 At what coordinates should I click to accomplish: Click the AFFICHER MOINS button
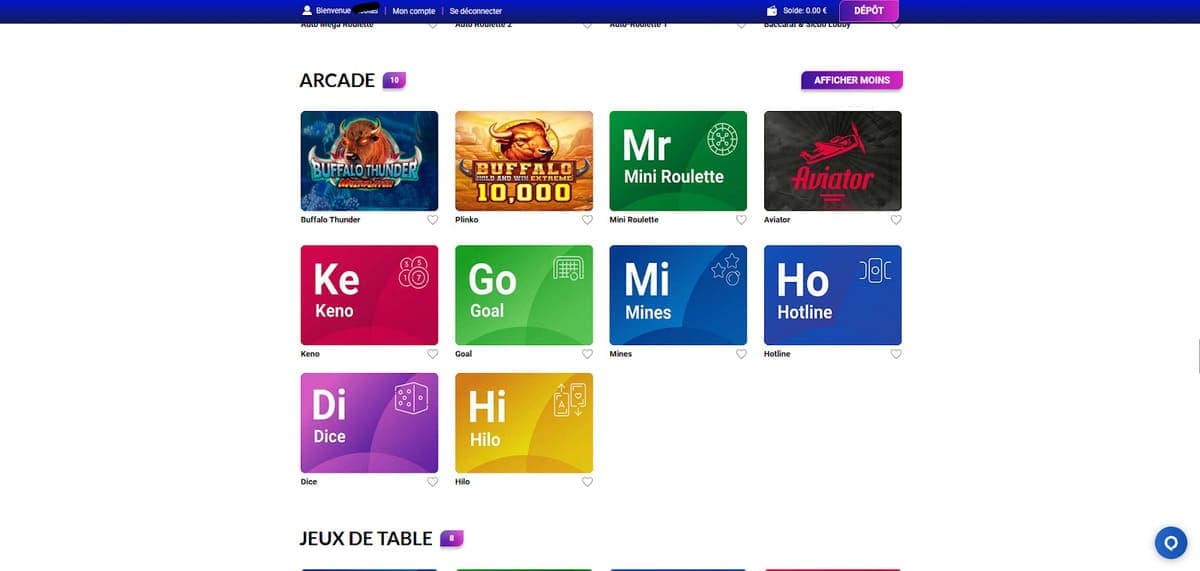(x=852, y=80)
